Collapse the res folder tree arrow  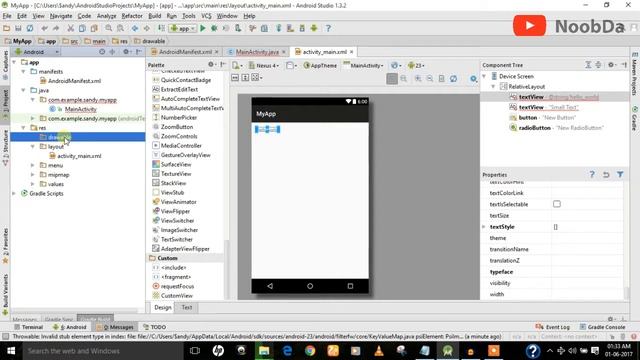23,128
